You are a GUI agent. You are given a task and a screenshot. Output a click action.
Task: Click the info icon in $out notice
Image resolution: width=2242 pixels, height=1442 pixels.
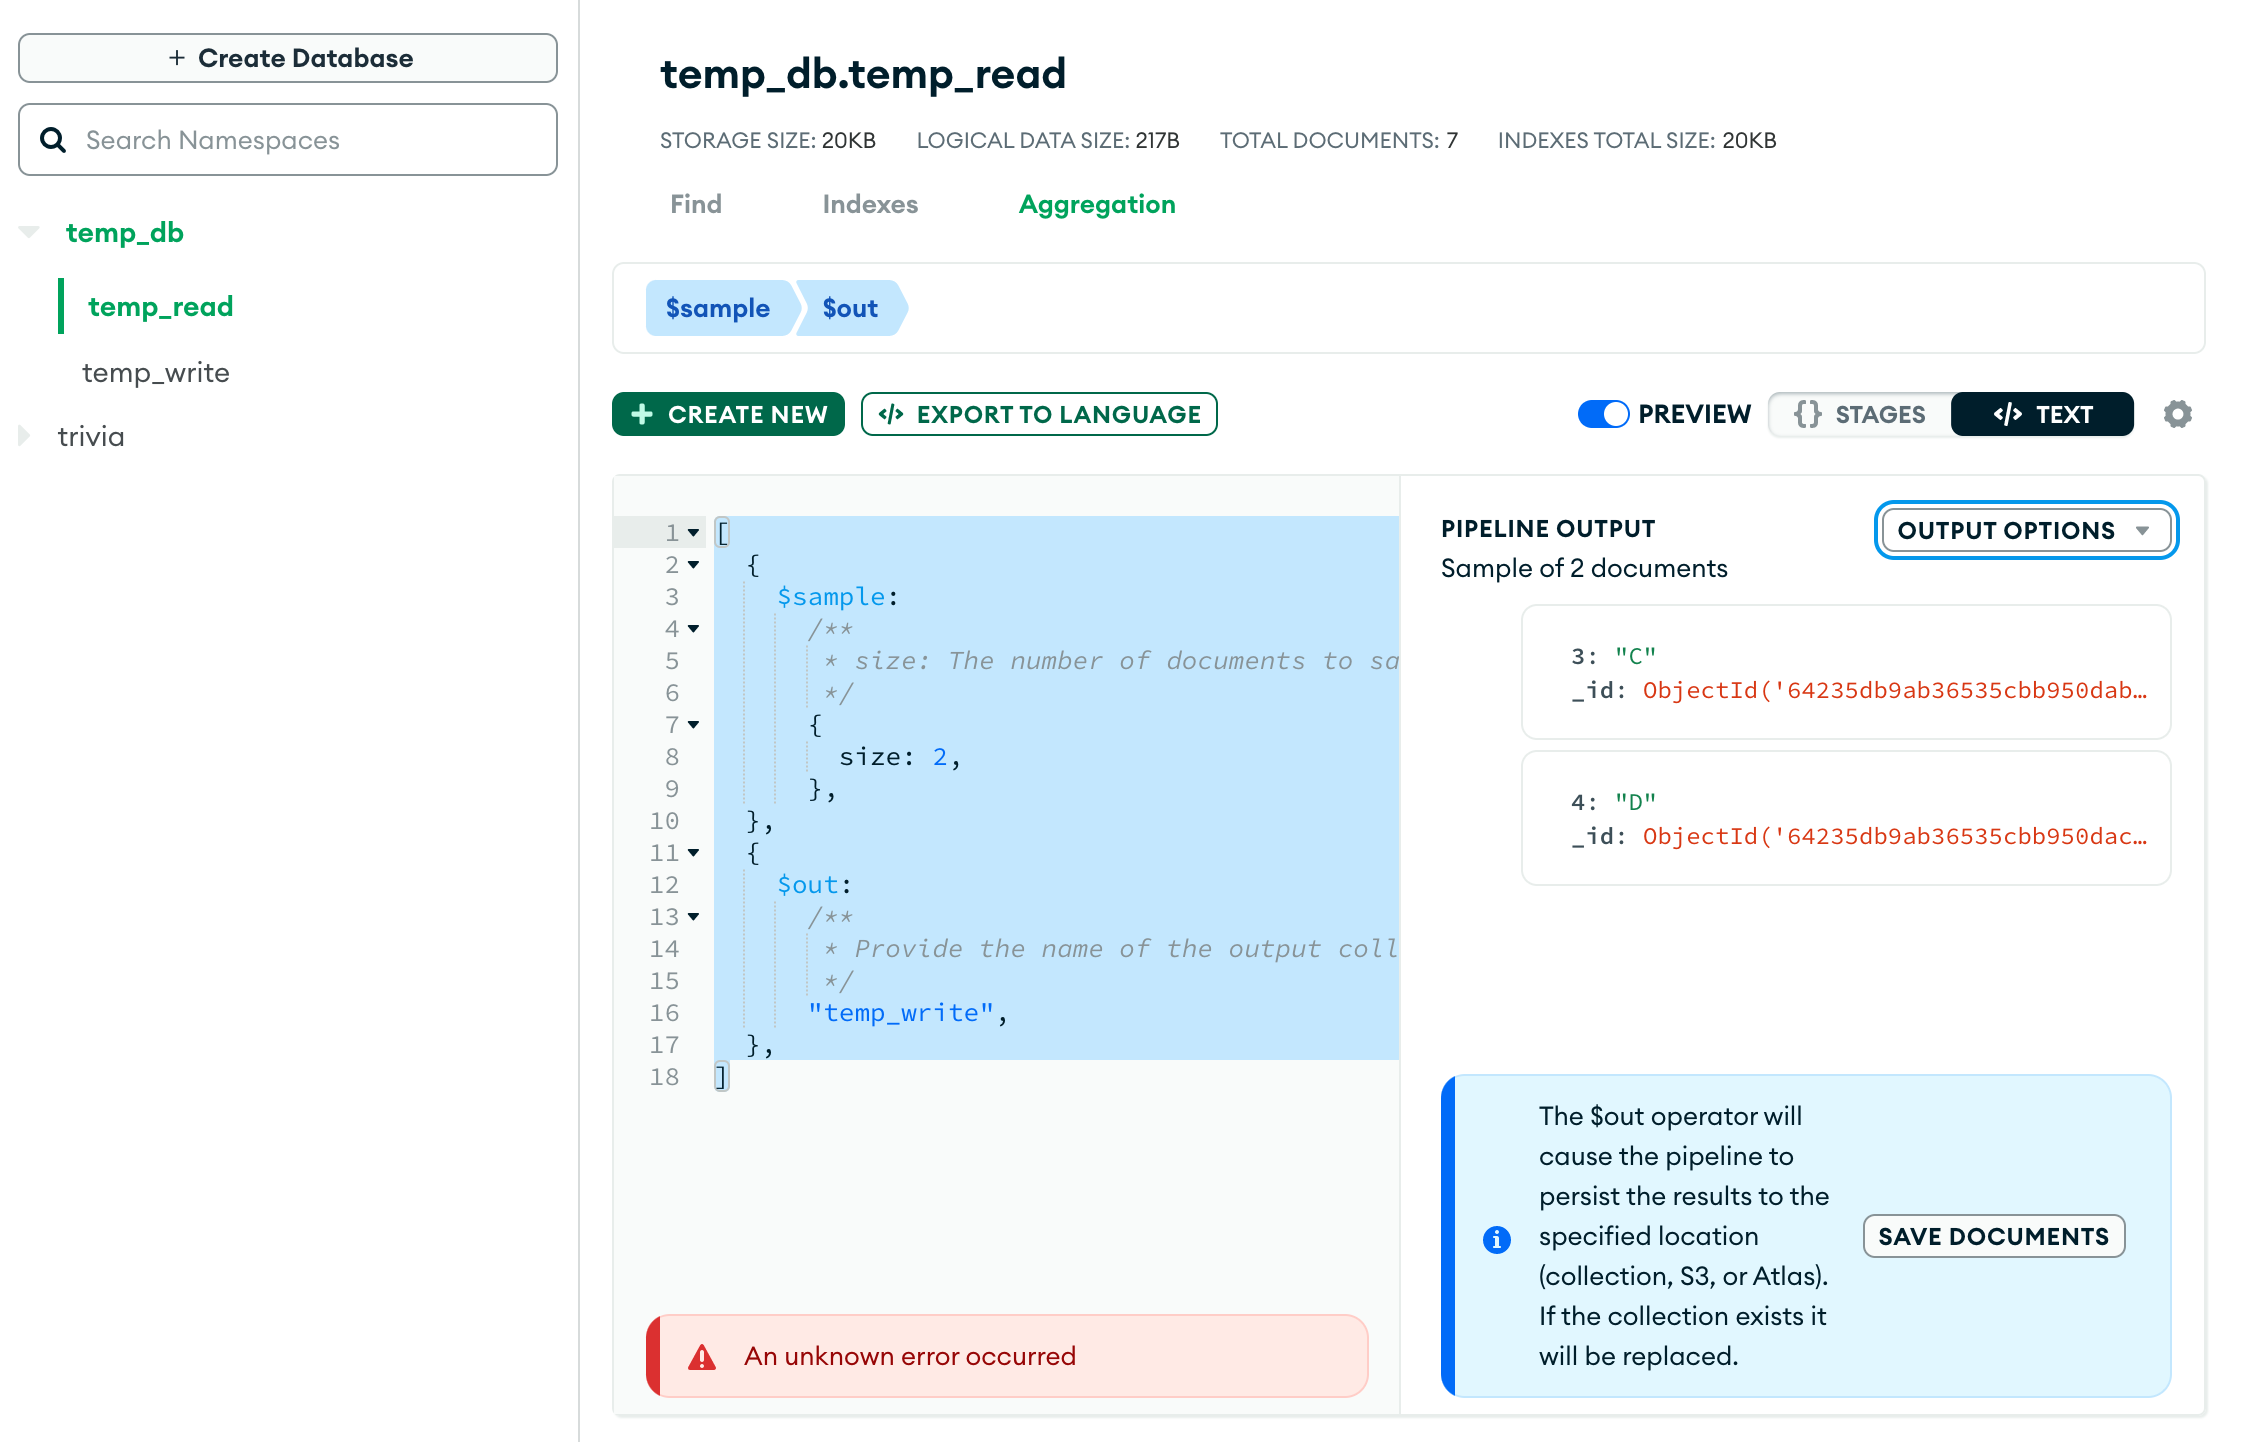[x=1496, y=1239]
